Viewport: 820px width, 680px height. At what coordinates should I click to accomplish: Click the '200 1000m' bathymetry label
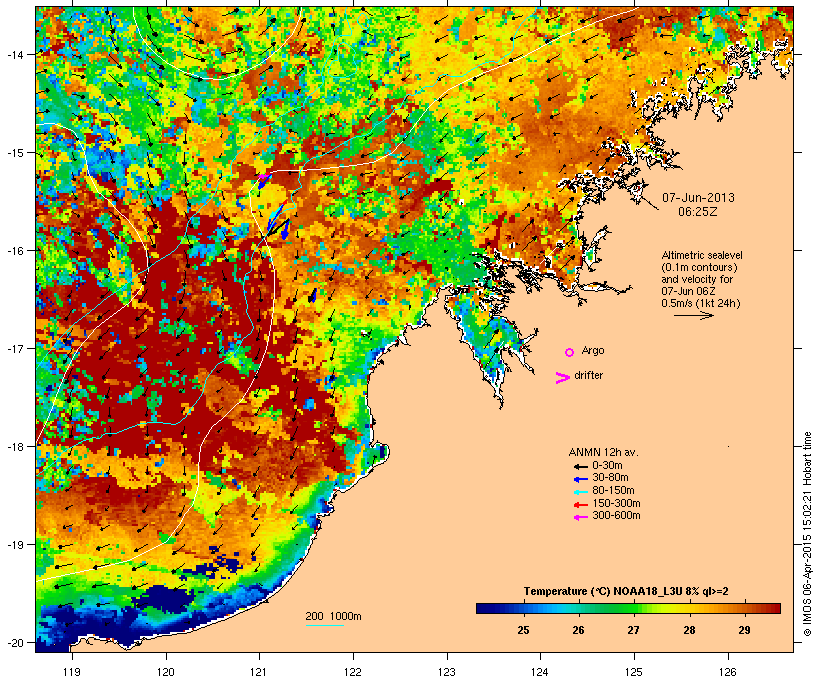333,616
